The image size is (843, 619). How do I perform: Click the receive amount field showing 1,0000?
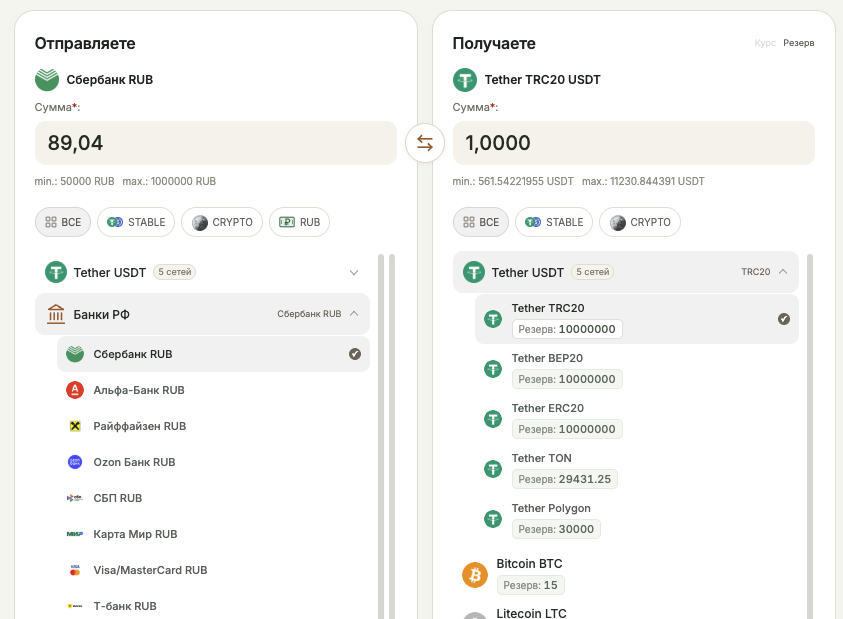(634, 143)
